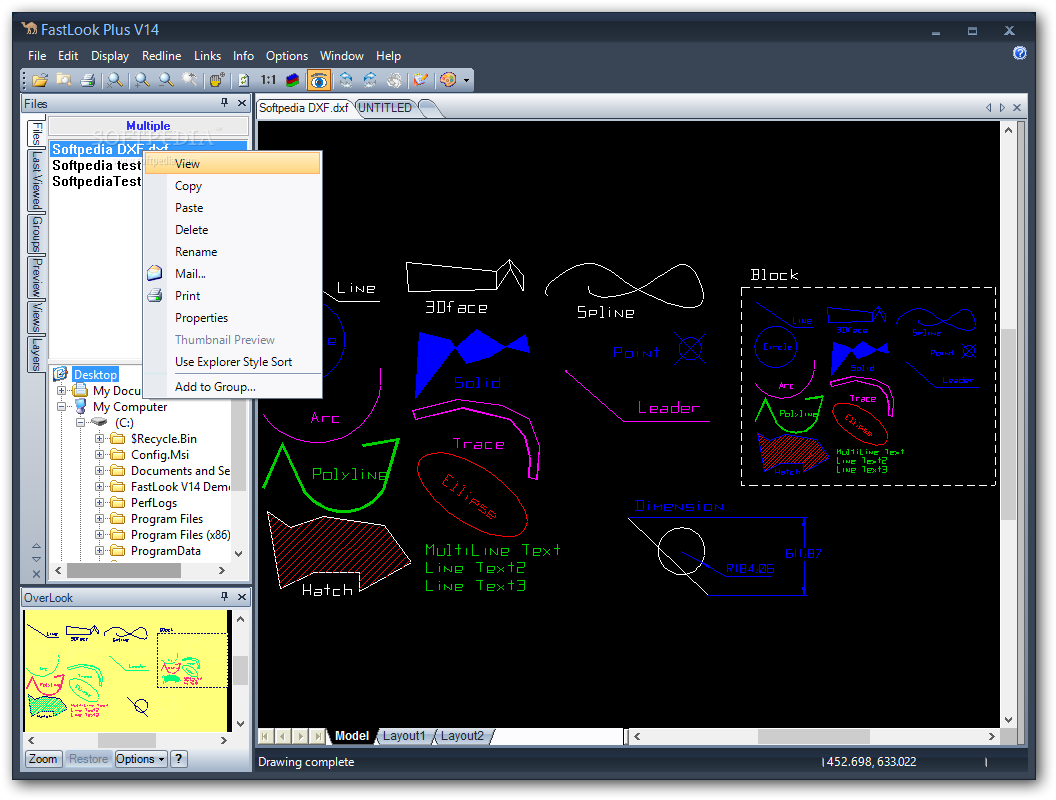The image size is (1056, 800).
Task: Switch to the UNTITLED document tab
Action: point(385,108)
